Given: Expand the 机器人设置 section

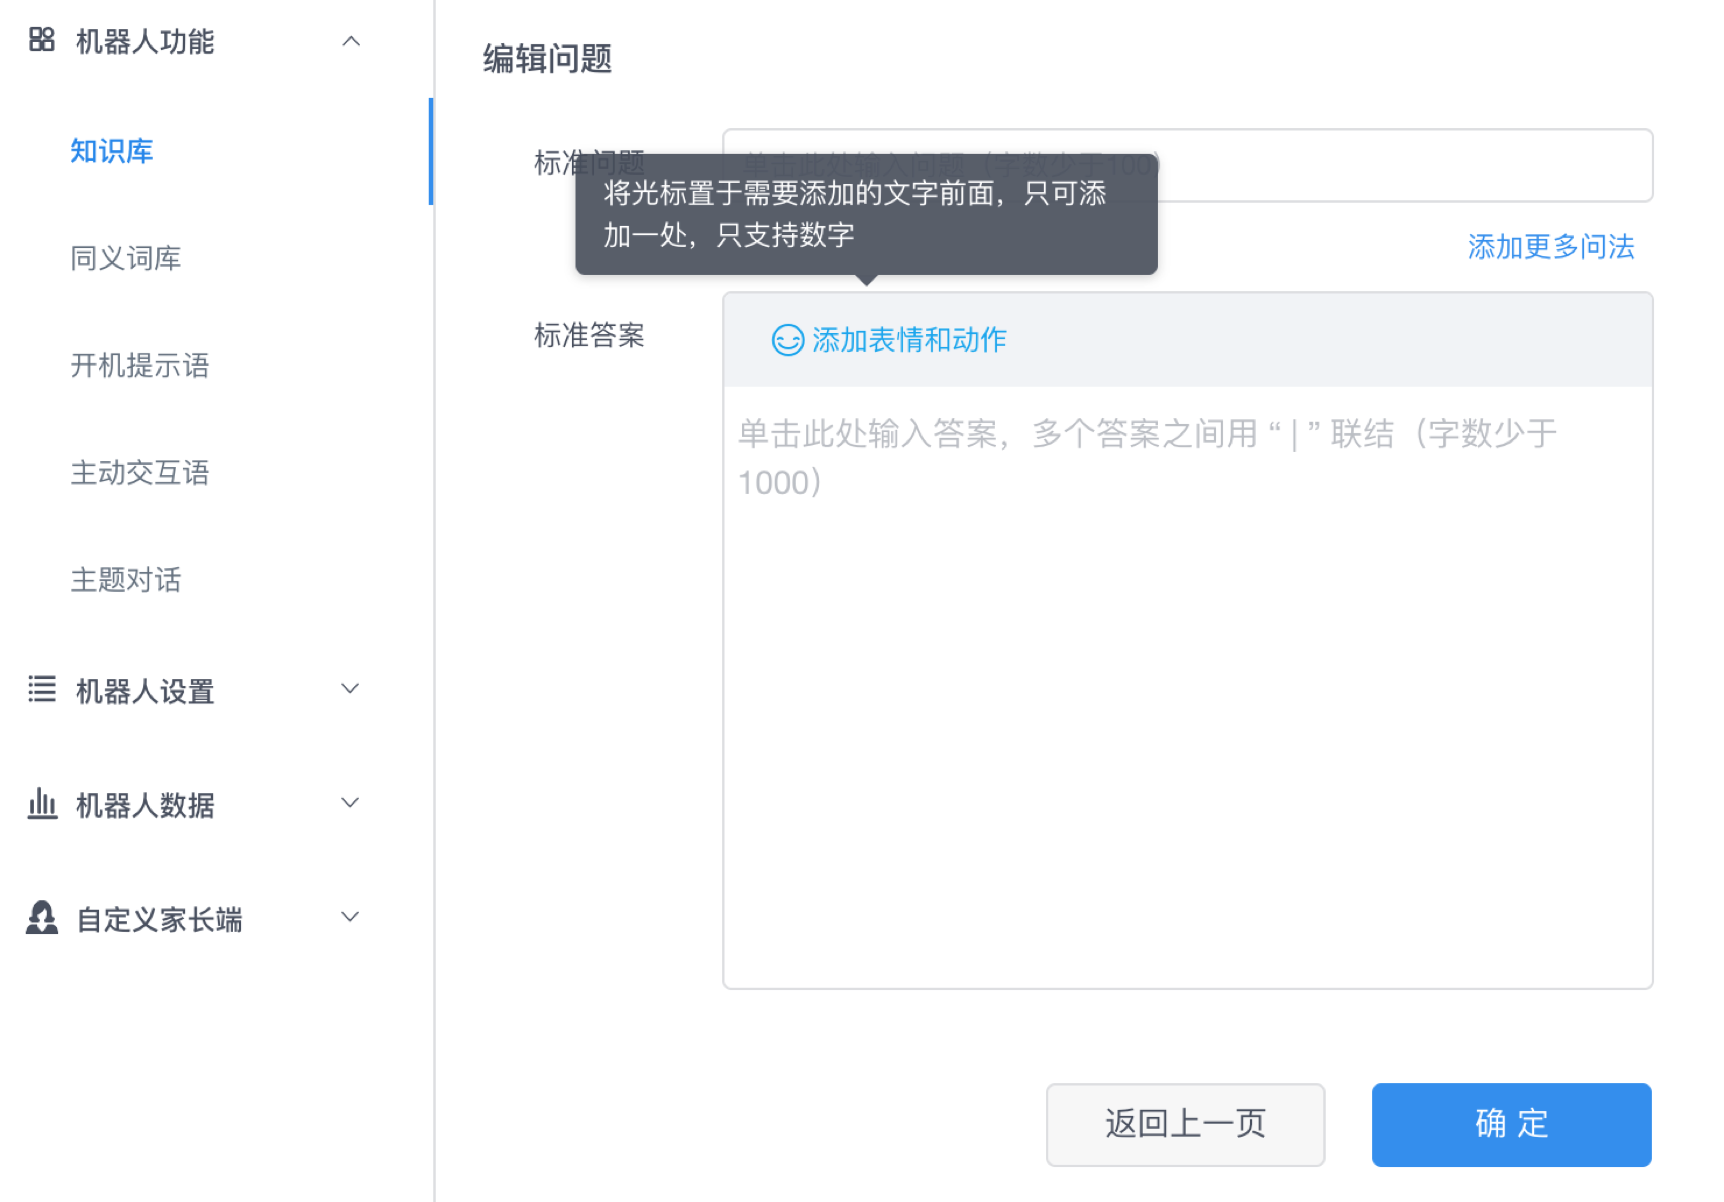Looking at the screenshot, I should (x=349, y=688).
